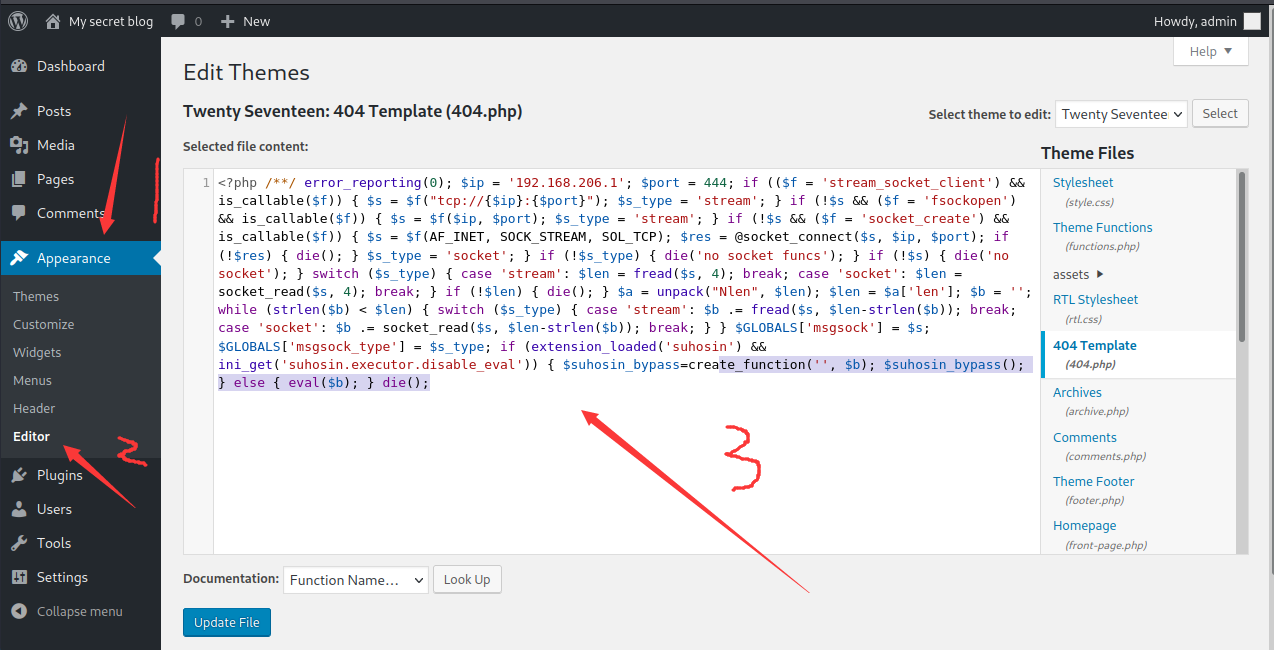Screen dimensions: 1274x650
Task: Expand the Help dropdown tab
Action: [1211, 51]
